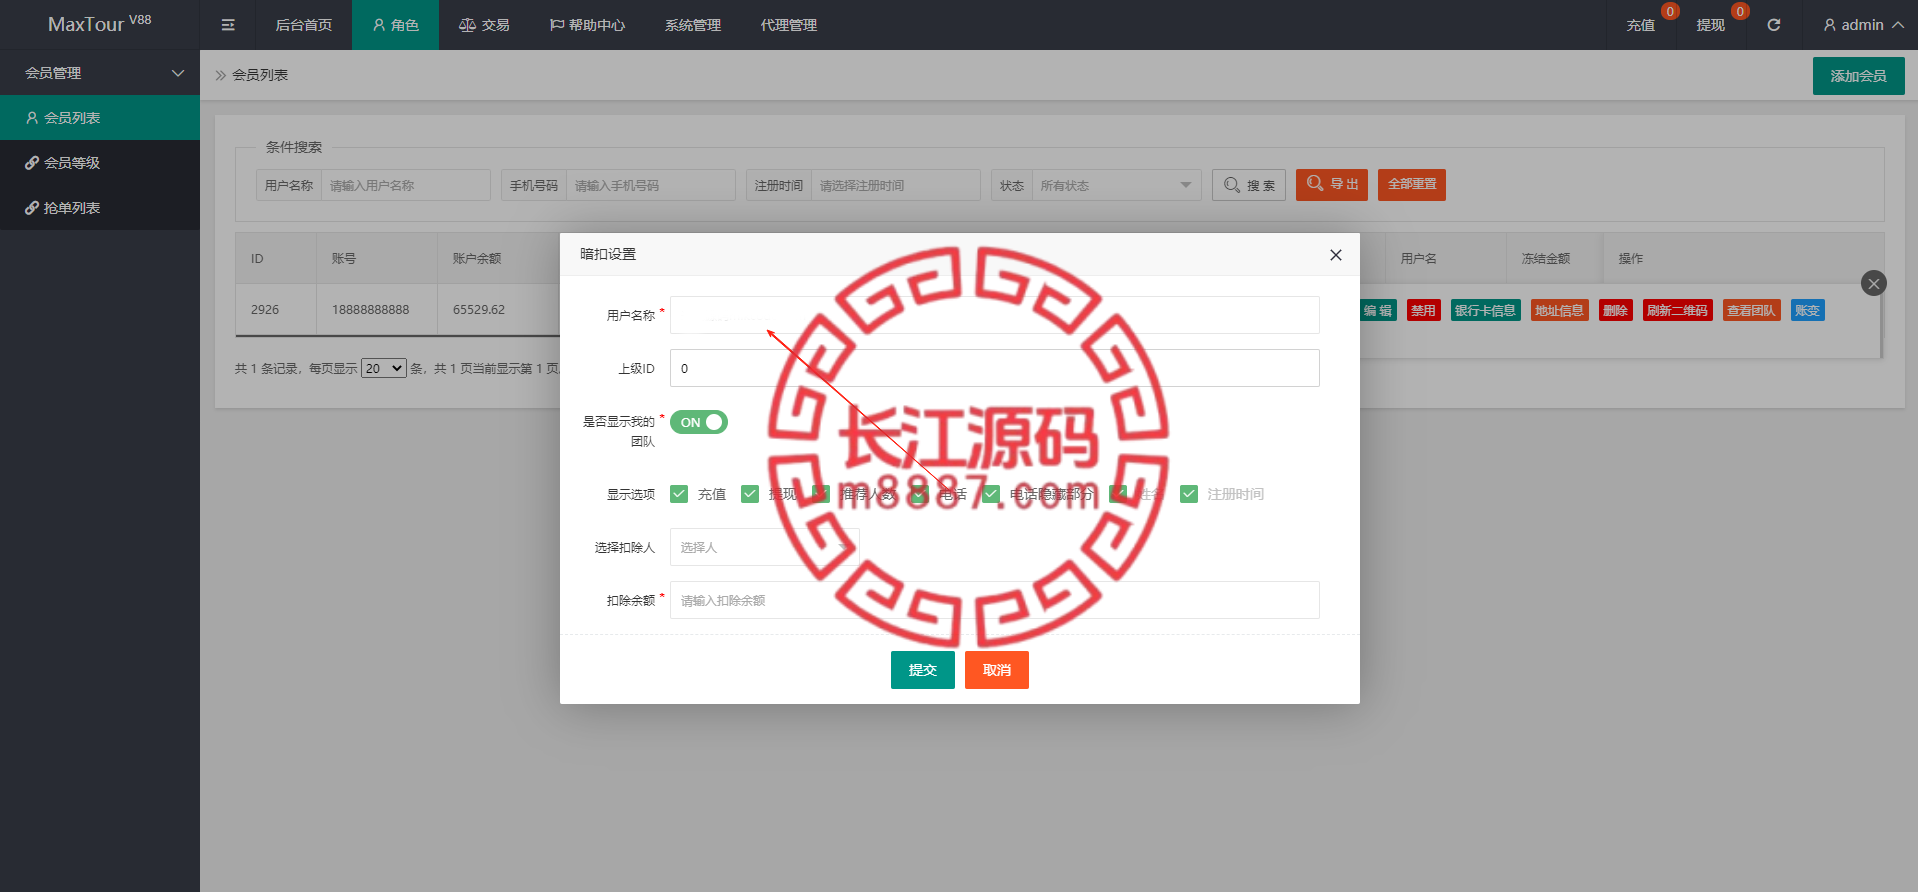The height and width of the screenshot is (892, 1918).
Task: Click the 添加会员 button
Action: [1858, 76]
